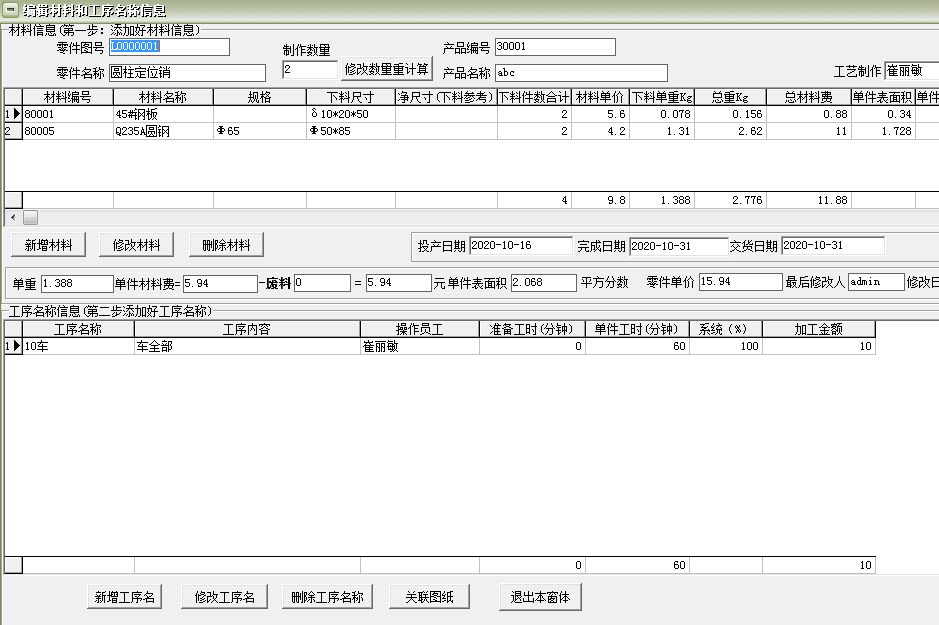Open 关联图纸 to link drawing

pyautogui.click(x=429, y=598)
